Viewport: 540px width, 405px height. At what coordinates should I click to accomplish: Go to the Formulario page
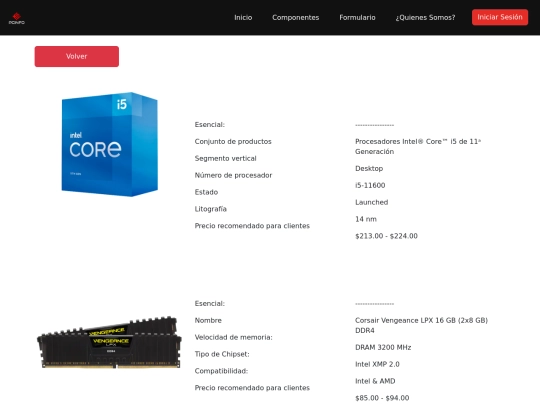(357, 18)
